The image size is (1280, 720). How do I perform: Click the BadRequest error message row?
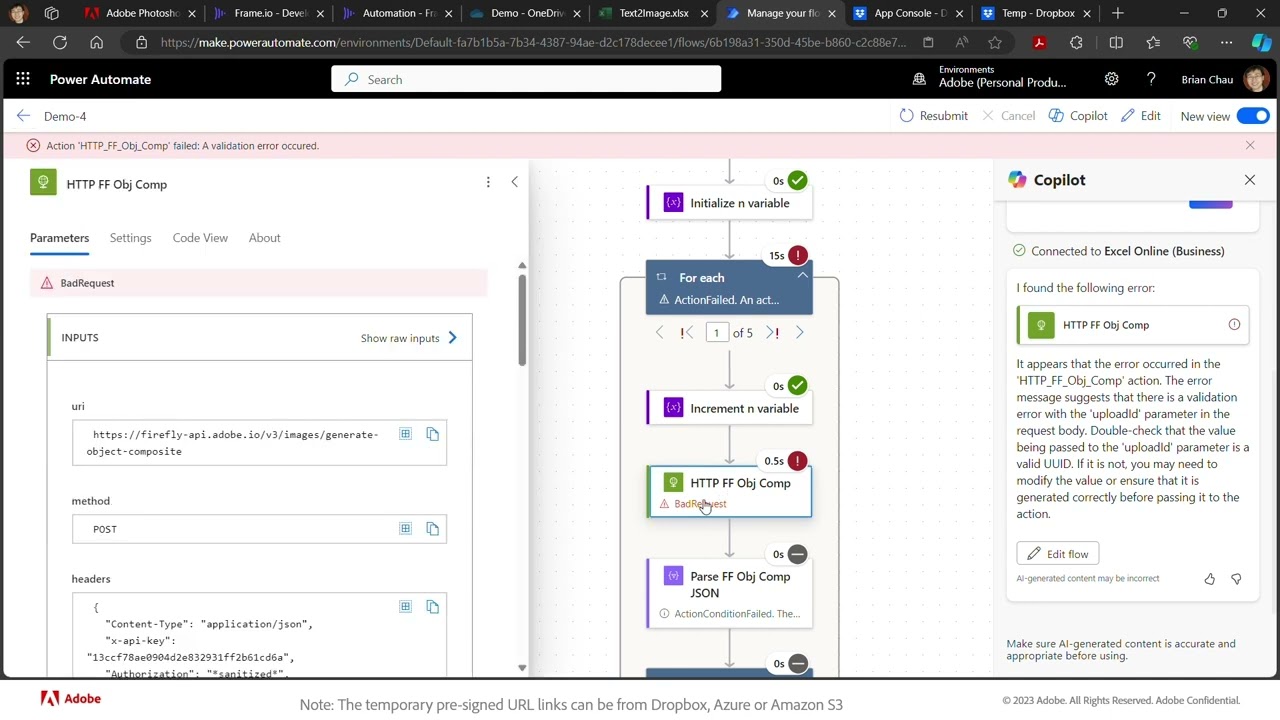[259, 283]
